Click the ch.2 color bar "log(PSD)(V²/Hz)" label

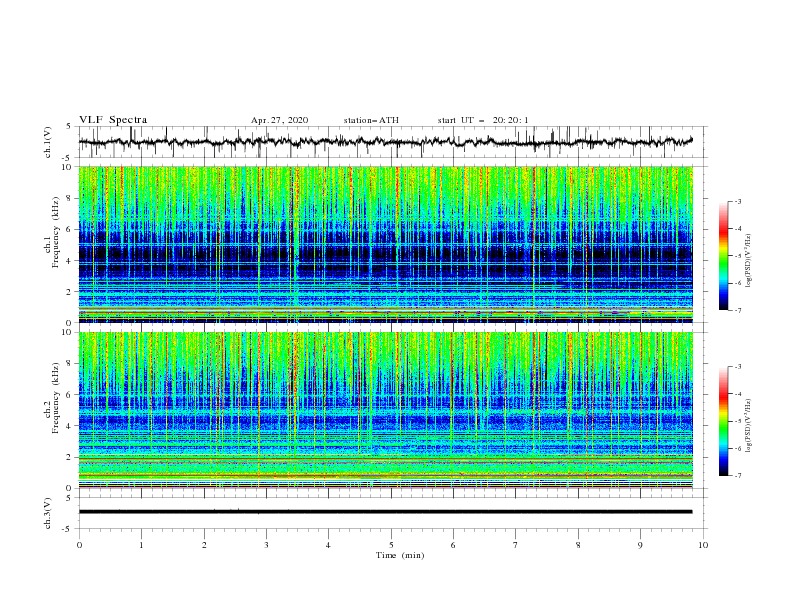(749, 426)
